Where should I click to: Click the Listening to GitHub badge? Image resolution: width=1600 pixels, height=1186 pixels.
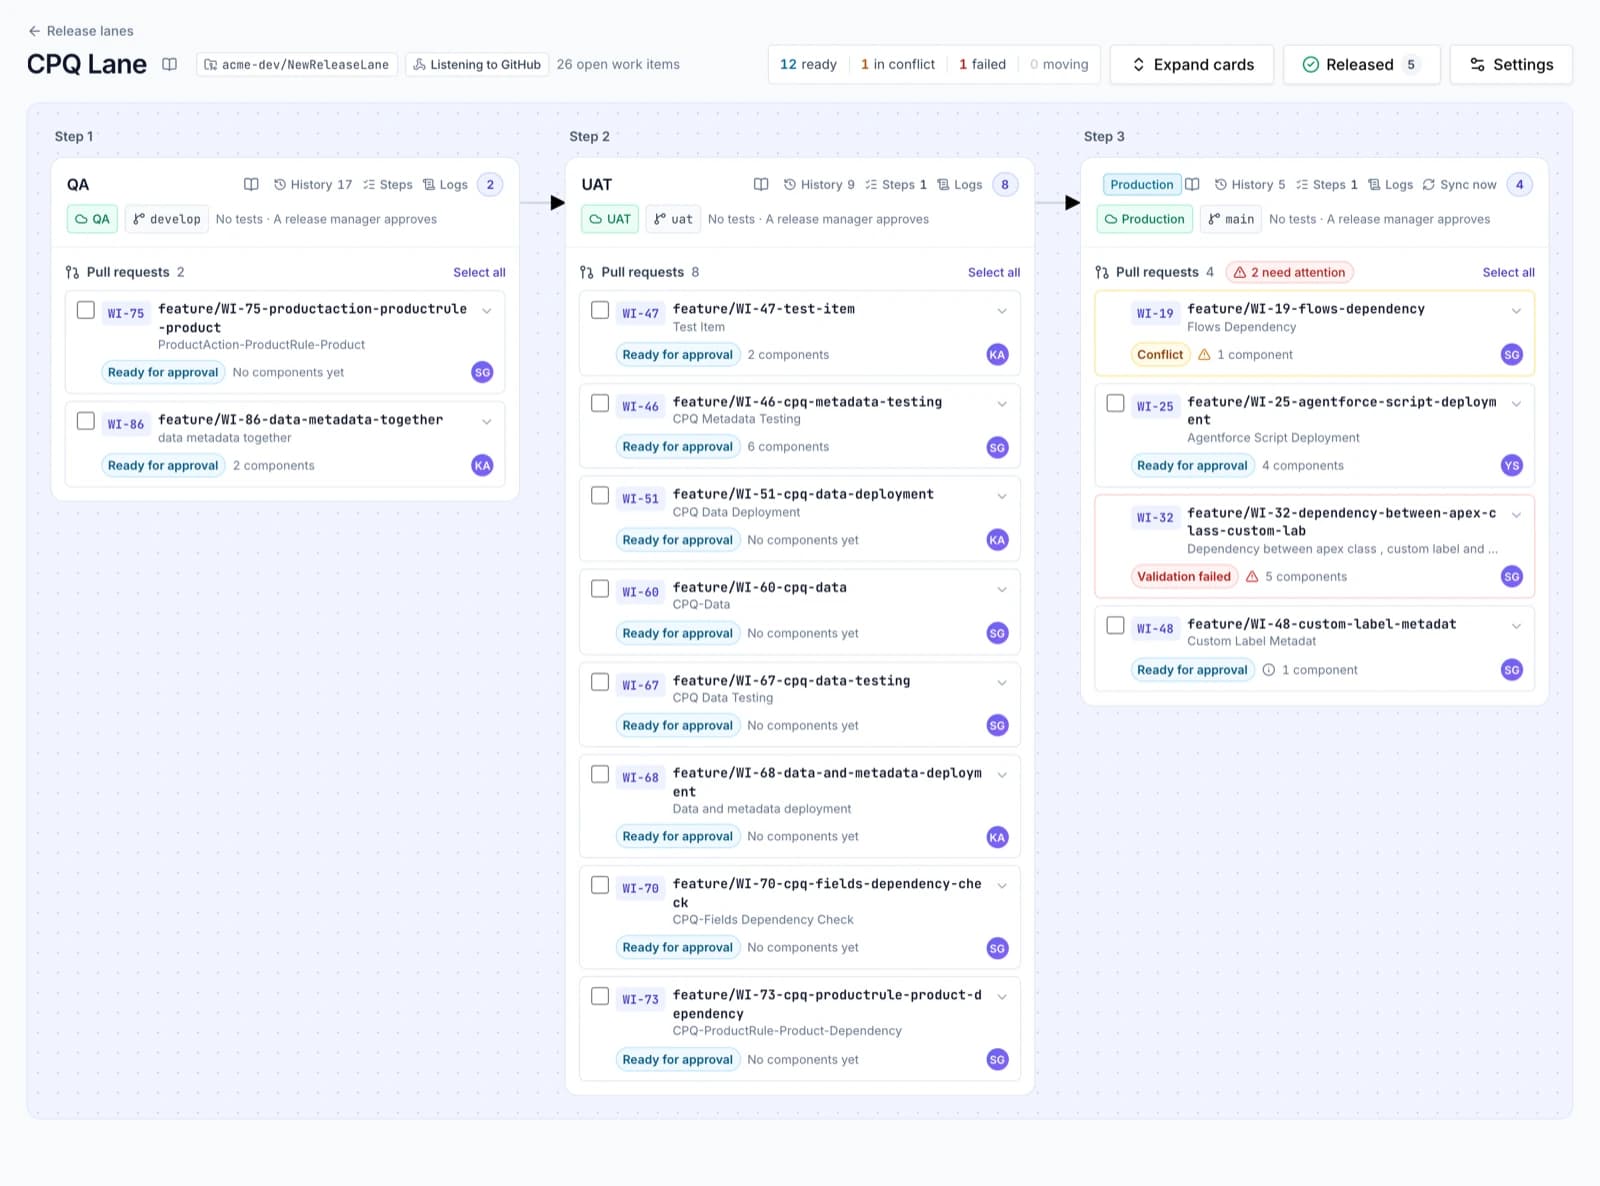pos(477,64)
